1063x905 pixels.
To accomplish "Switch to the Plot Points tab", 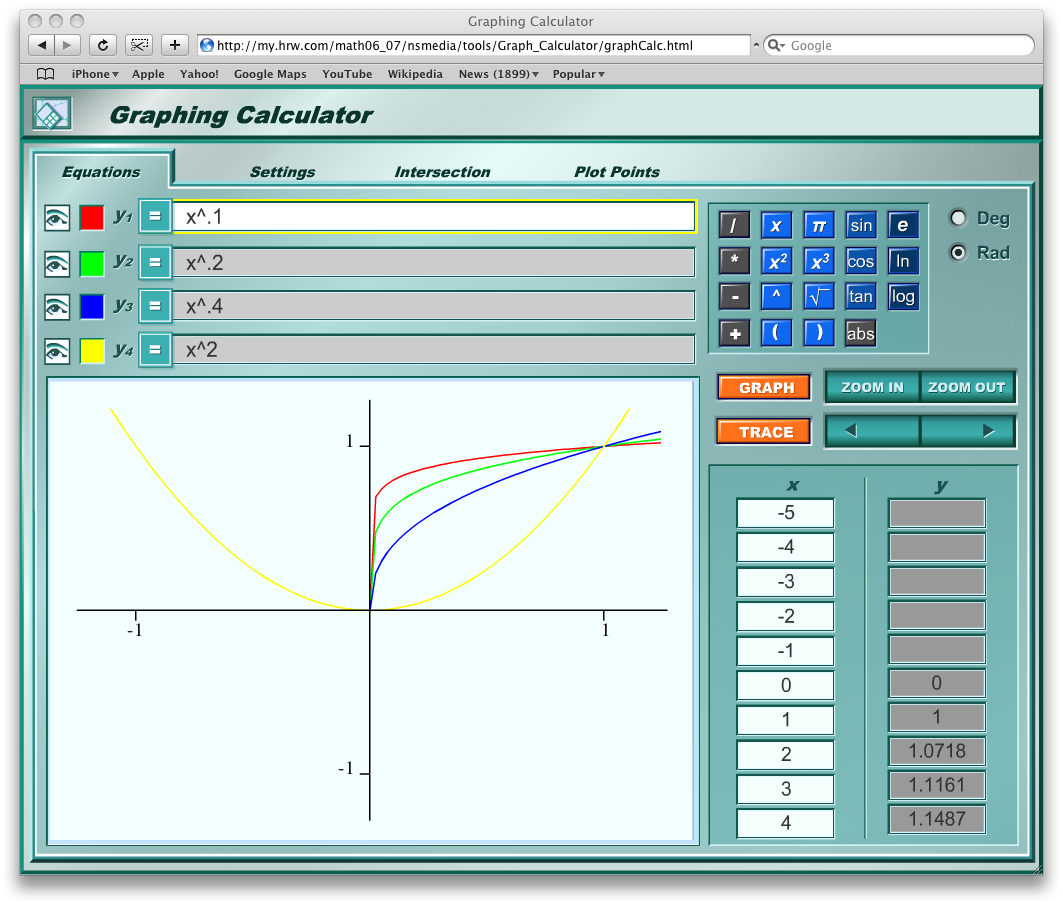I will pyautogui.click(x=617, y=172).
